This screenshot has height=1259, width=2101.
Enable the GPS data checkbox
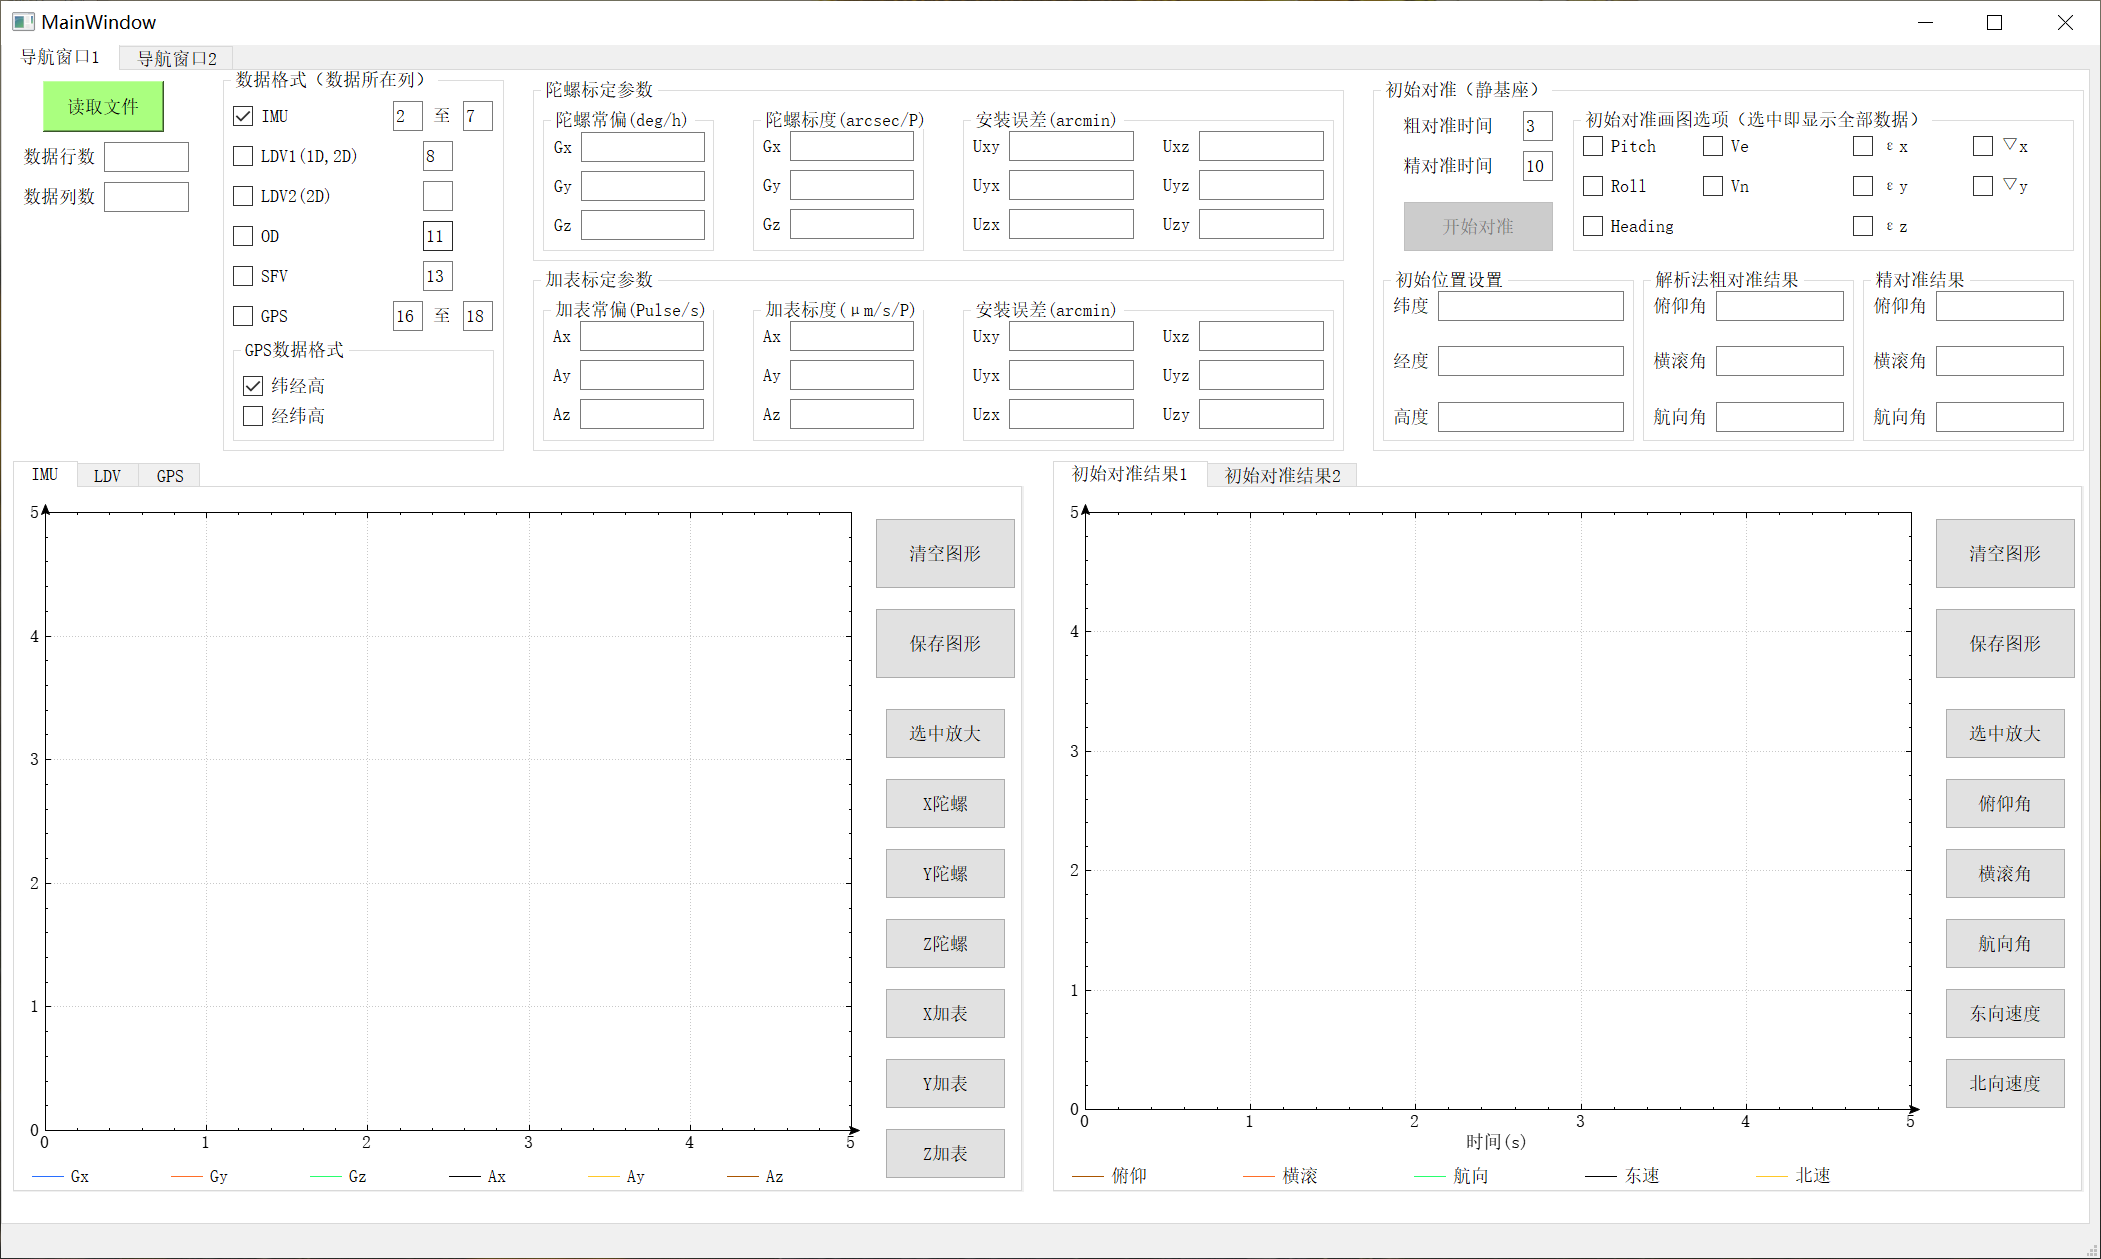pyautogui.click(x=243, y=316)
